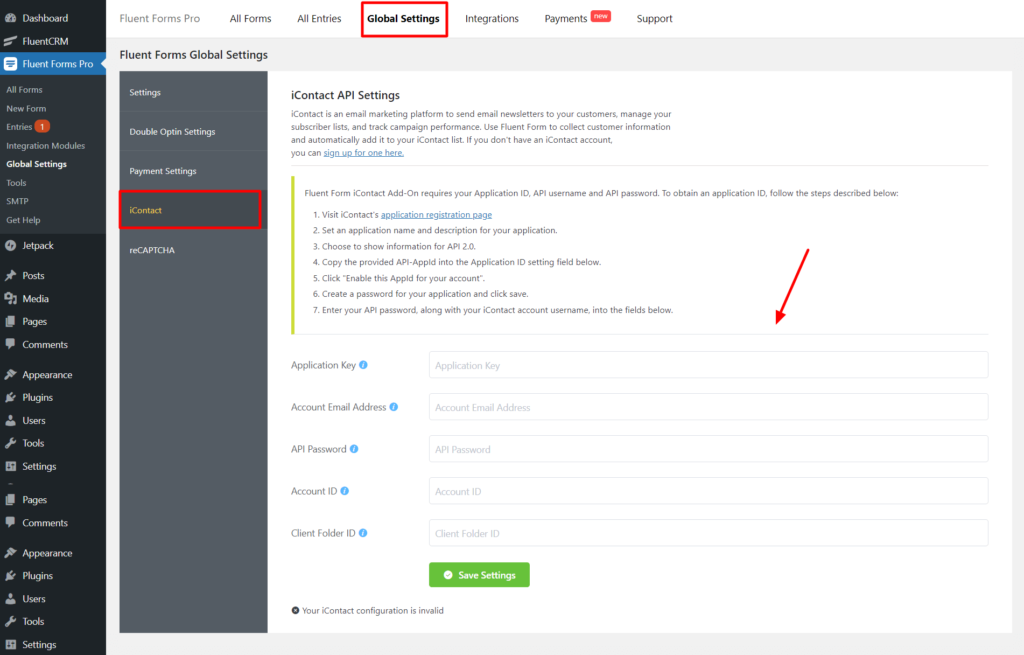Viewport: 1024px width, 655px height.
Task: Focus the API Password input field
Action: (709, 449)
